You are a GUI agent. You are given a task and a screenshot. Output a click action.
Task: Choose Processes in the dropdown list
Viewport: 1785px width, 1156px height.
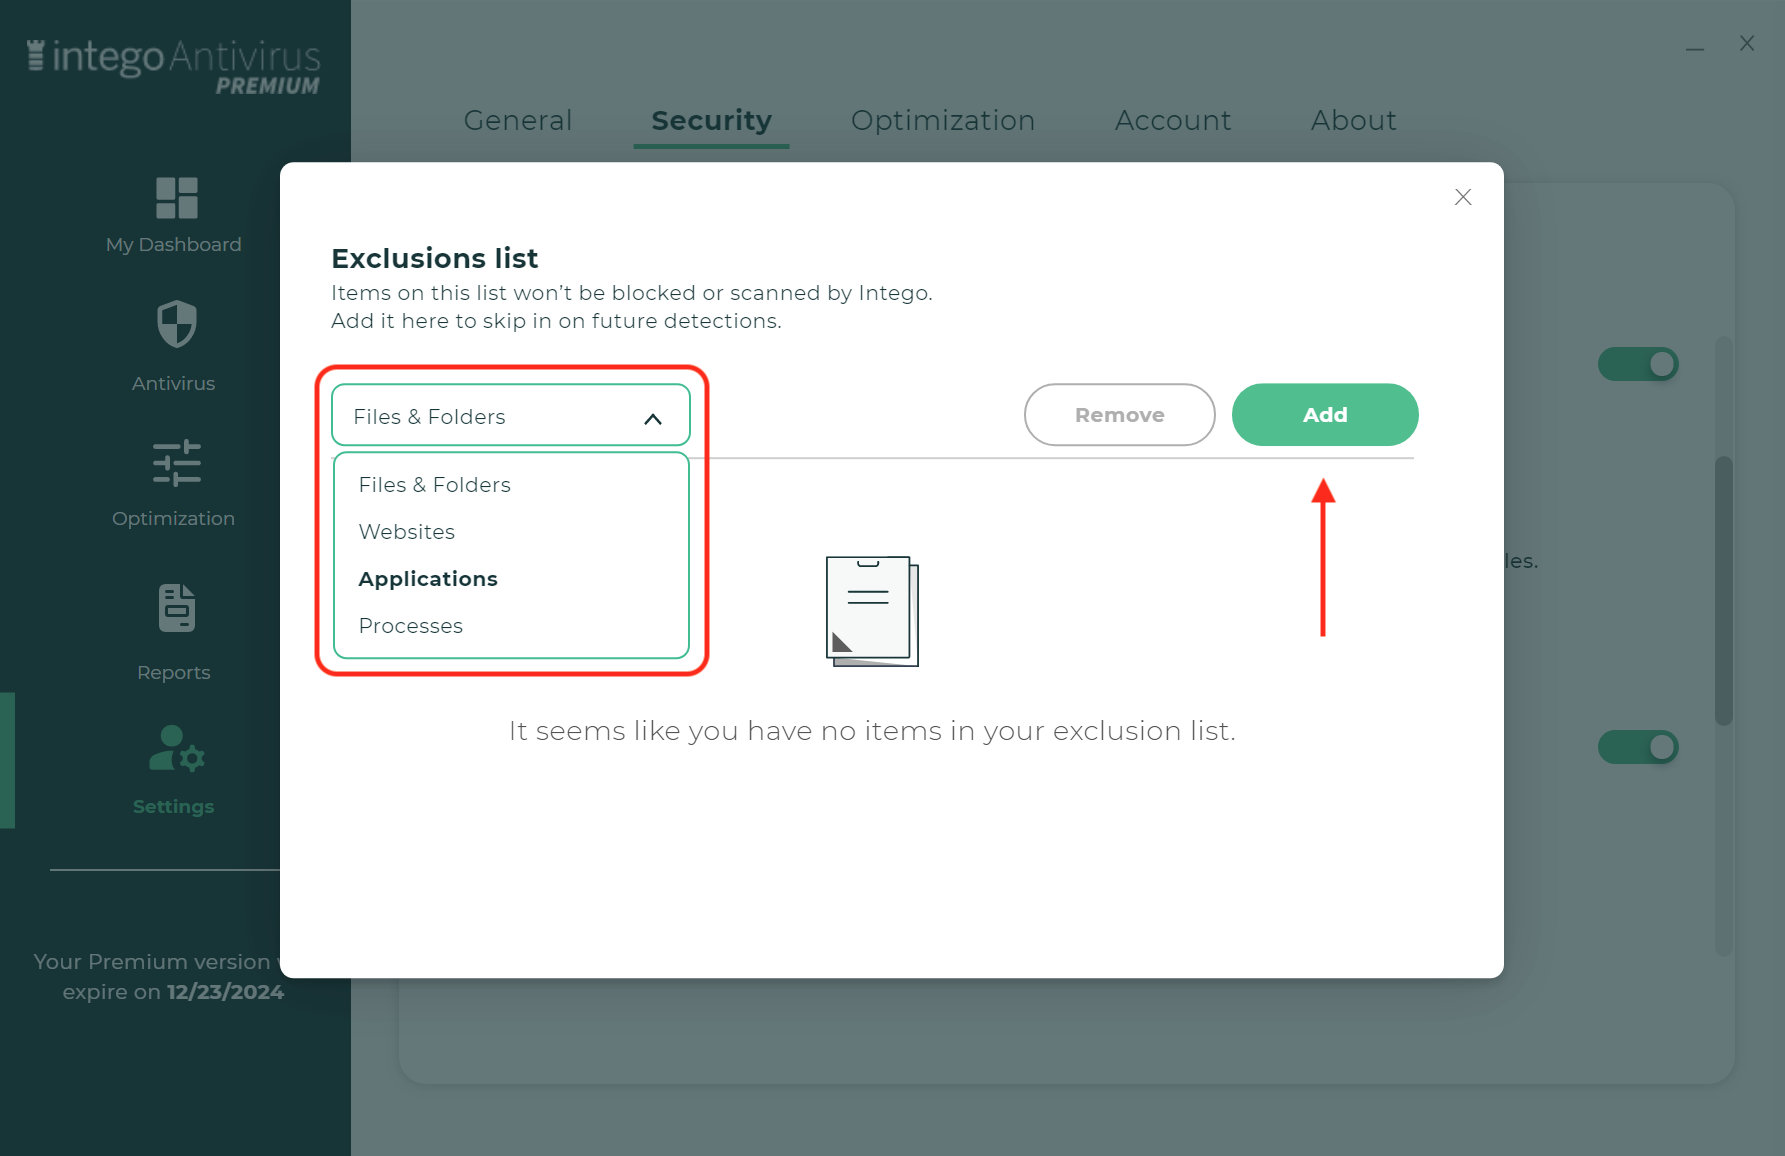click(x=410, y=626)
